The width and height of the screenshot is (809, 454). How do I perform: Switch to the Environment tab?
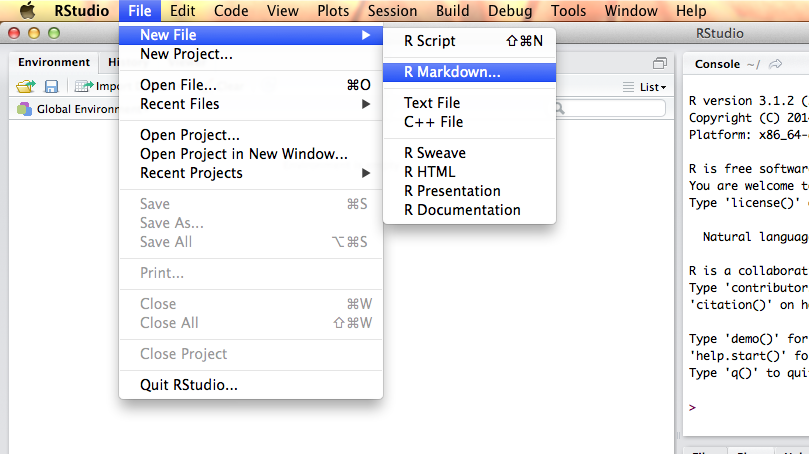(x=54, y=63)
